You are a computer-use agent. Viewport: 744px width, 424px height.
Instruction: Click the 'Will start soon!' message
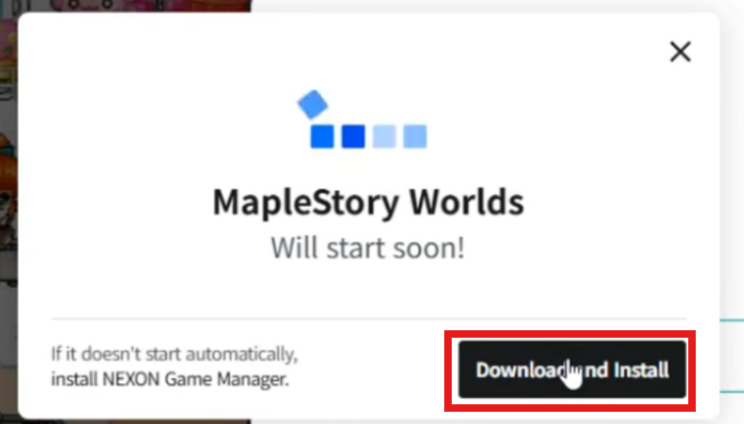click(x=368, y=248)
